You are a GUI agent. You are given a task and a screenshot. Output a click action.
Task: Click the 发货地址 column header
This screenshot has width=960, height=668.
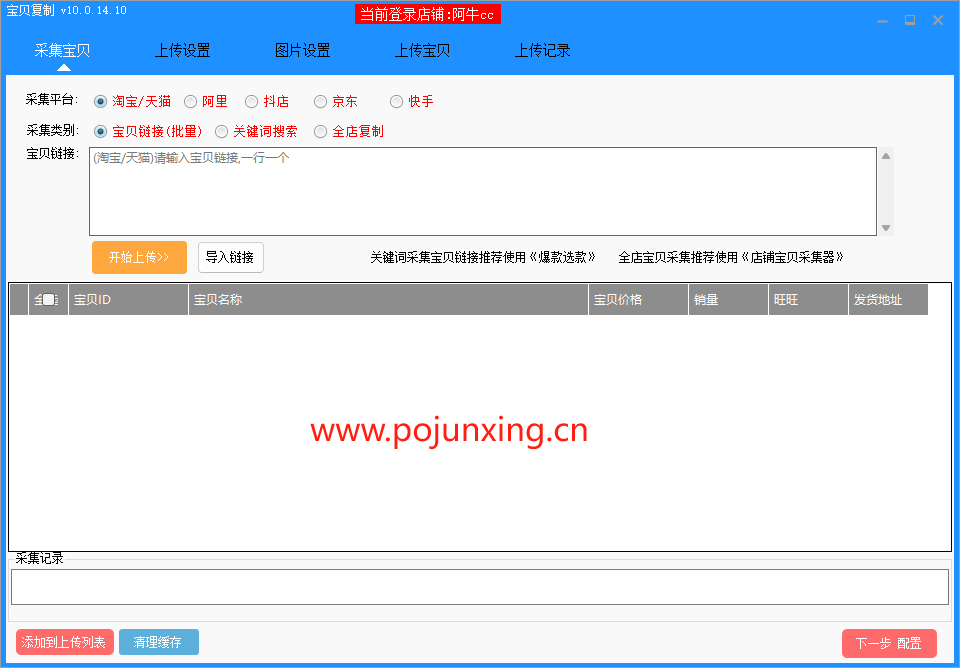[888, 299]
